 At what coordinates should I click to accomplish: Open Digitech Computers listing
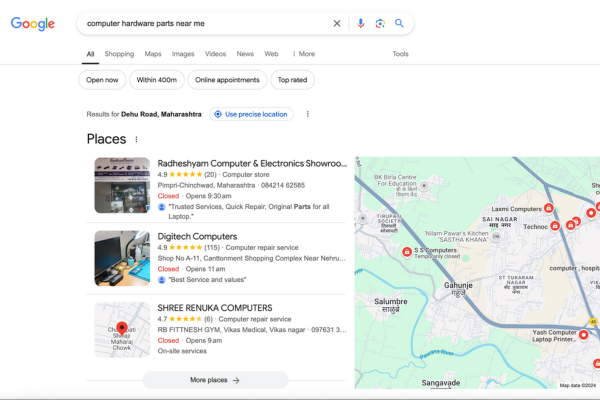point(197,237)
